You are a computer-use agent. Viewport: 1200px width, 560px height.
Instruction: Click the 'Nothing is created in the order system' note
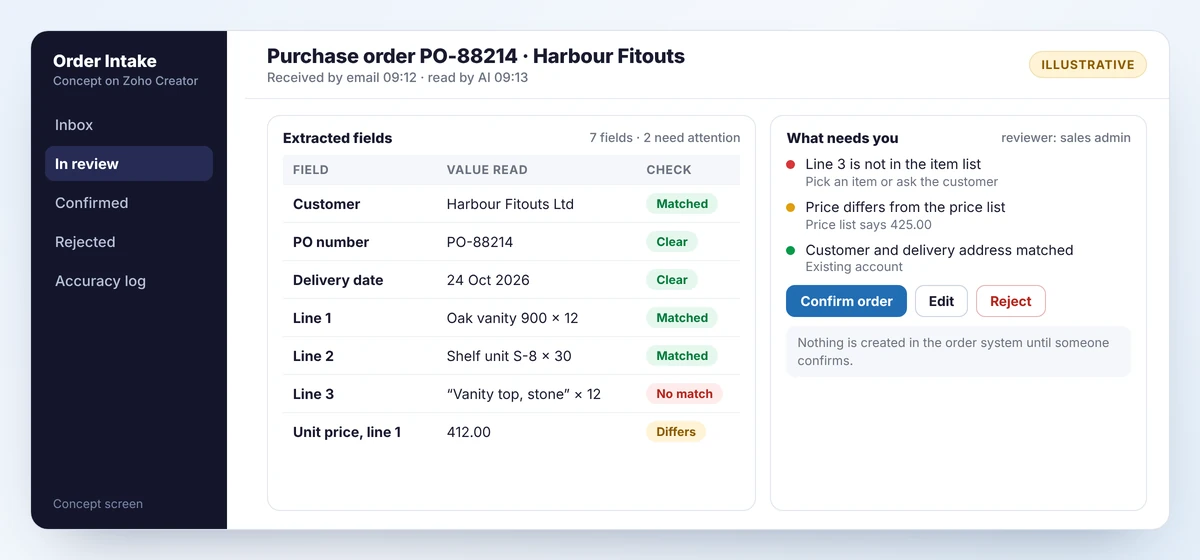[x=958, y=352]
